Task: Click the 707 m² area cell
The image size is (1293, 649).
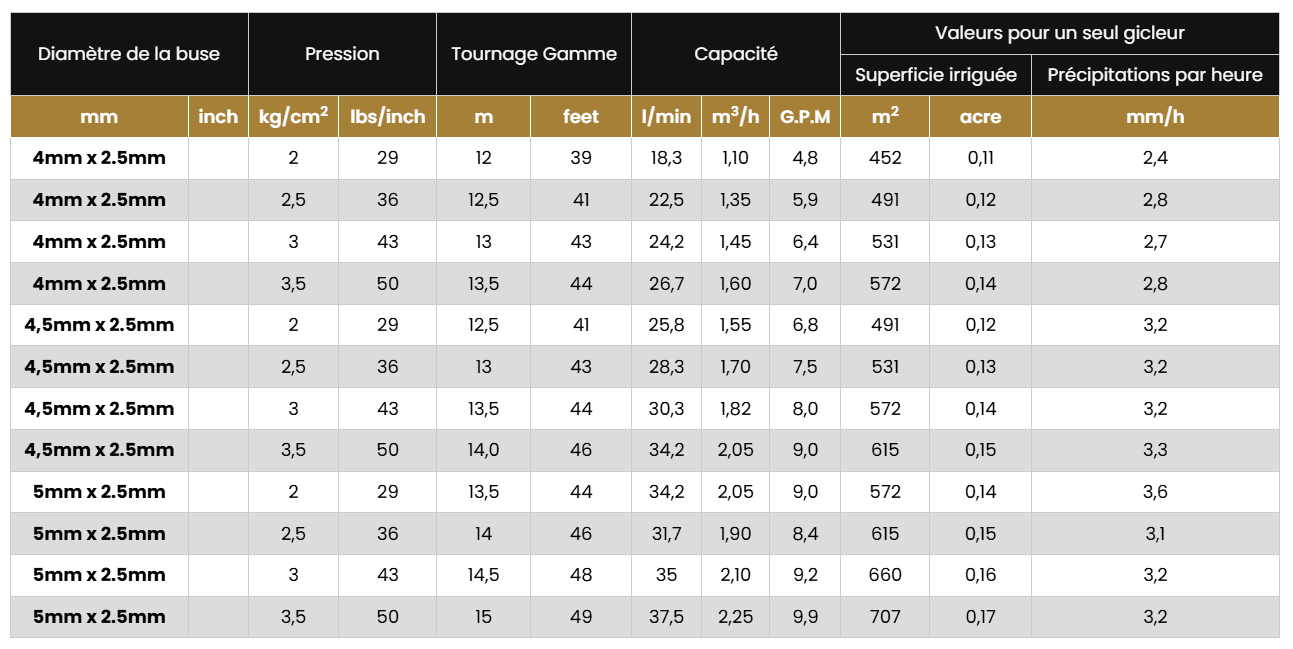Action: (885, 617)
